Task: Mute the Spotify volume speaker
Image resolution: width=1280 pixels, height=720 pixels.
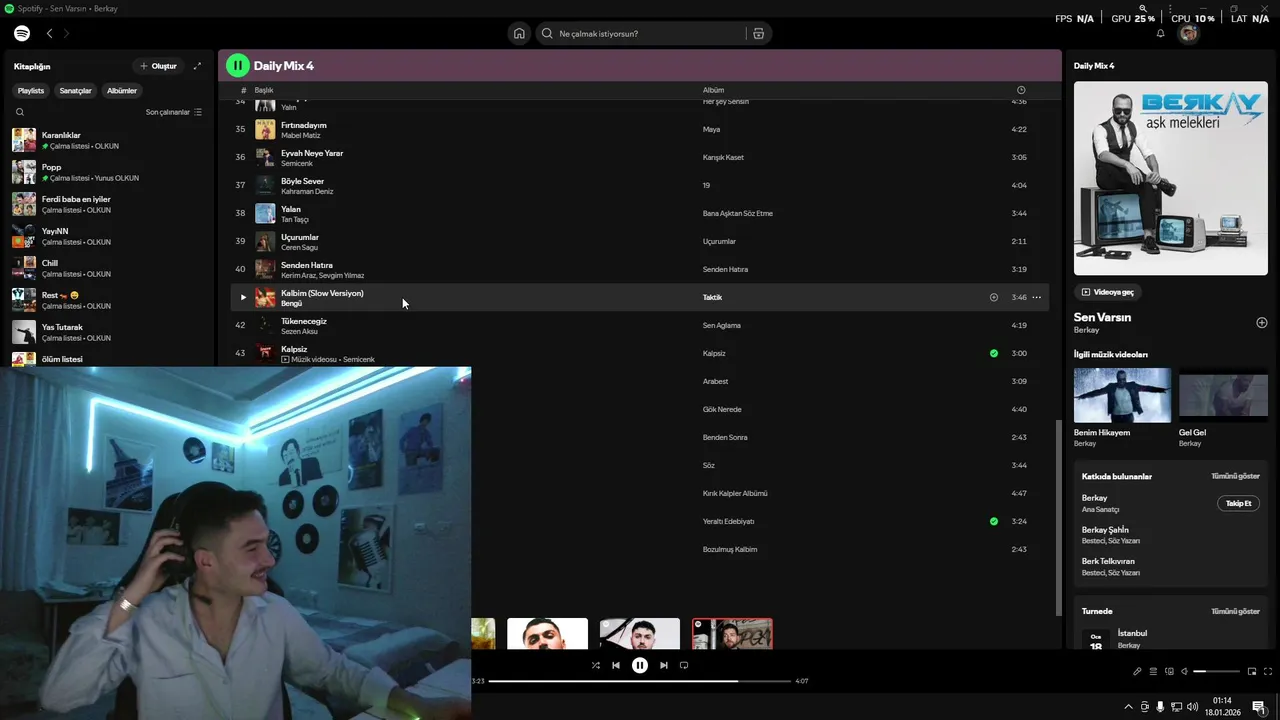Action: point(1185,671)
